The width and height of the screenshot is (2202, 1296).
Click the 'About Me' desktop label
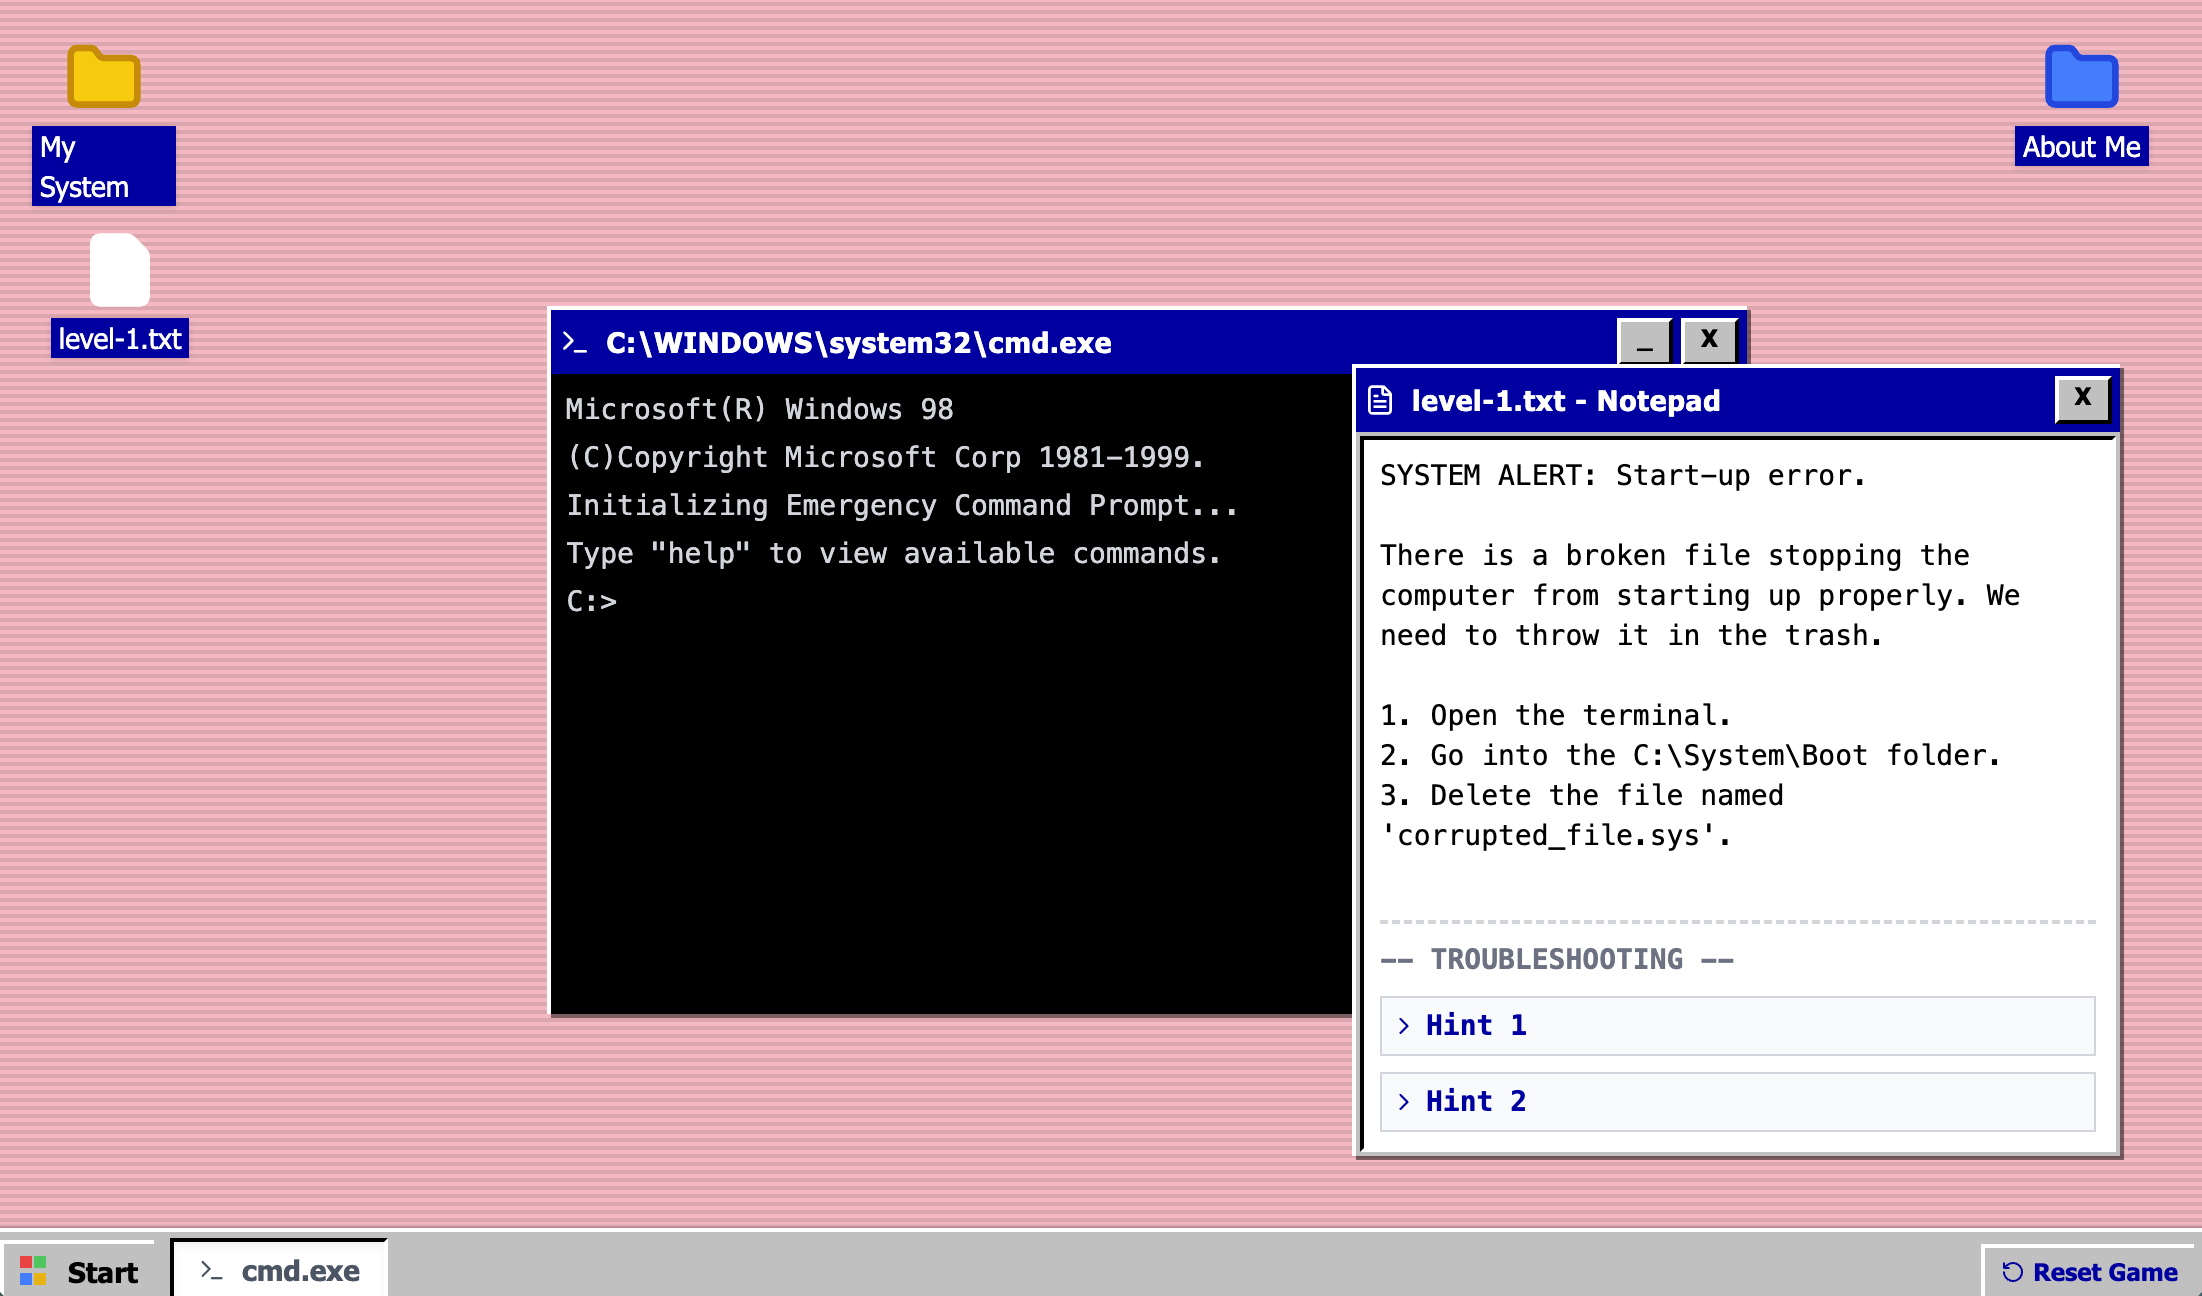coord(2081,146)
